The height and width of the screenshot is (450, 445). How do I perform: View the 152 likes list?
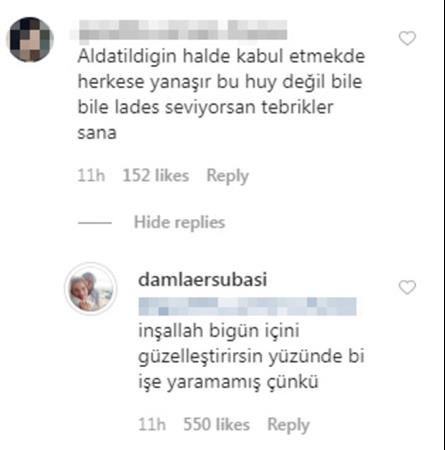tap(156, 175)
